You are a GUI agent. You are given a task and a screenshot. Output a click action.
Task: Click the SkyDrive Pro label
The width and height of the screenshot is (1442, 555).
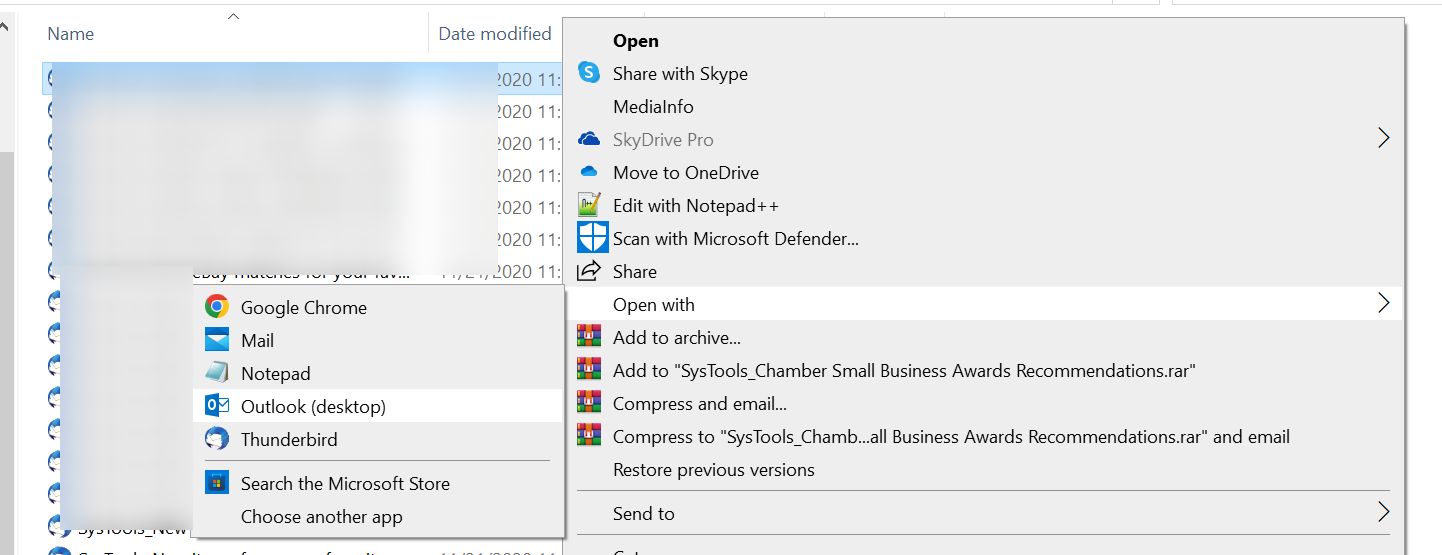pos(663,139)
